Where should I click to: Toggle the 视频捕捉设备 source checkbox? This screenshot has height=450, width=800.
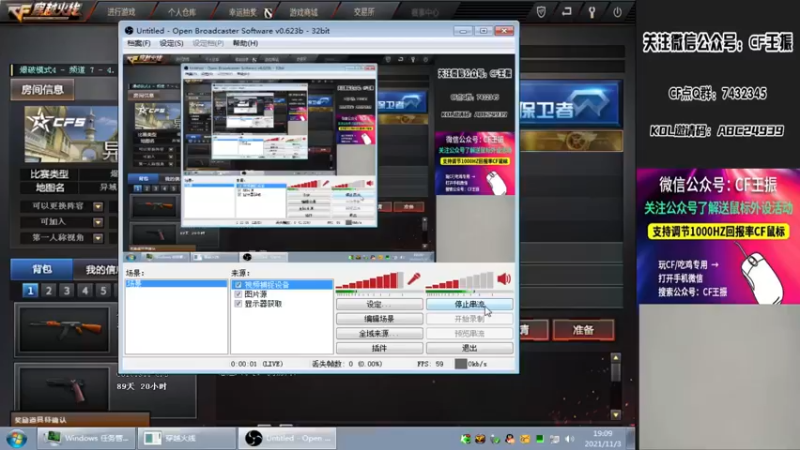coord(238,285)
